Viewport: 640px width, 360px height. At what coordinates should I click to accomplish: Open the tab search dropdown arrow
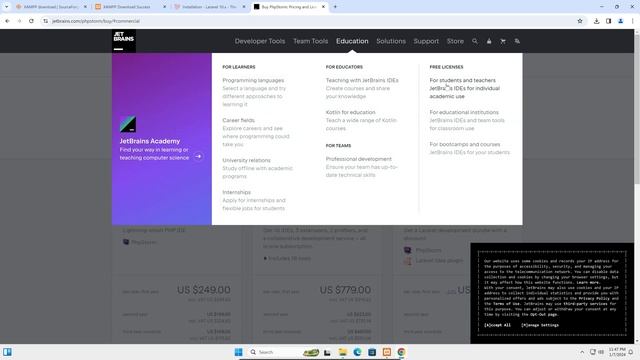(x=7, y=7)
